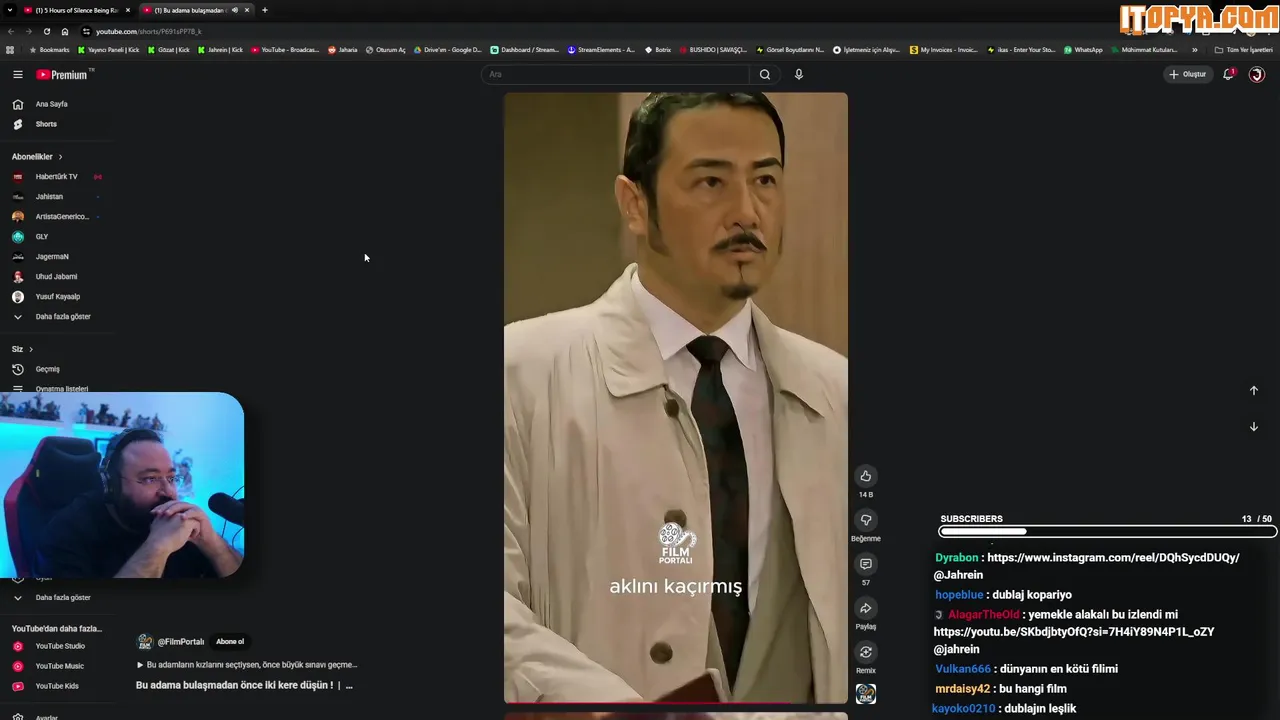Open the sound thumbnail below Remix
This screenshot has height=720, width=1280.
[866, 694]
